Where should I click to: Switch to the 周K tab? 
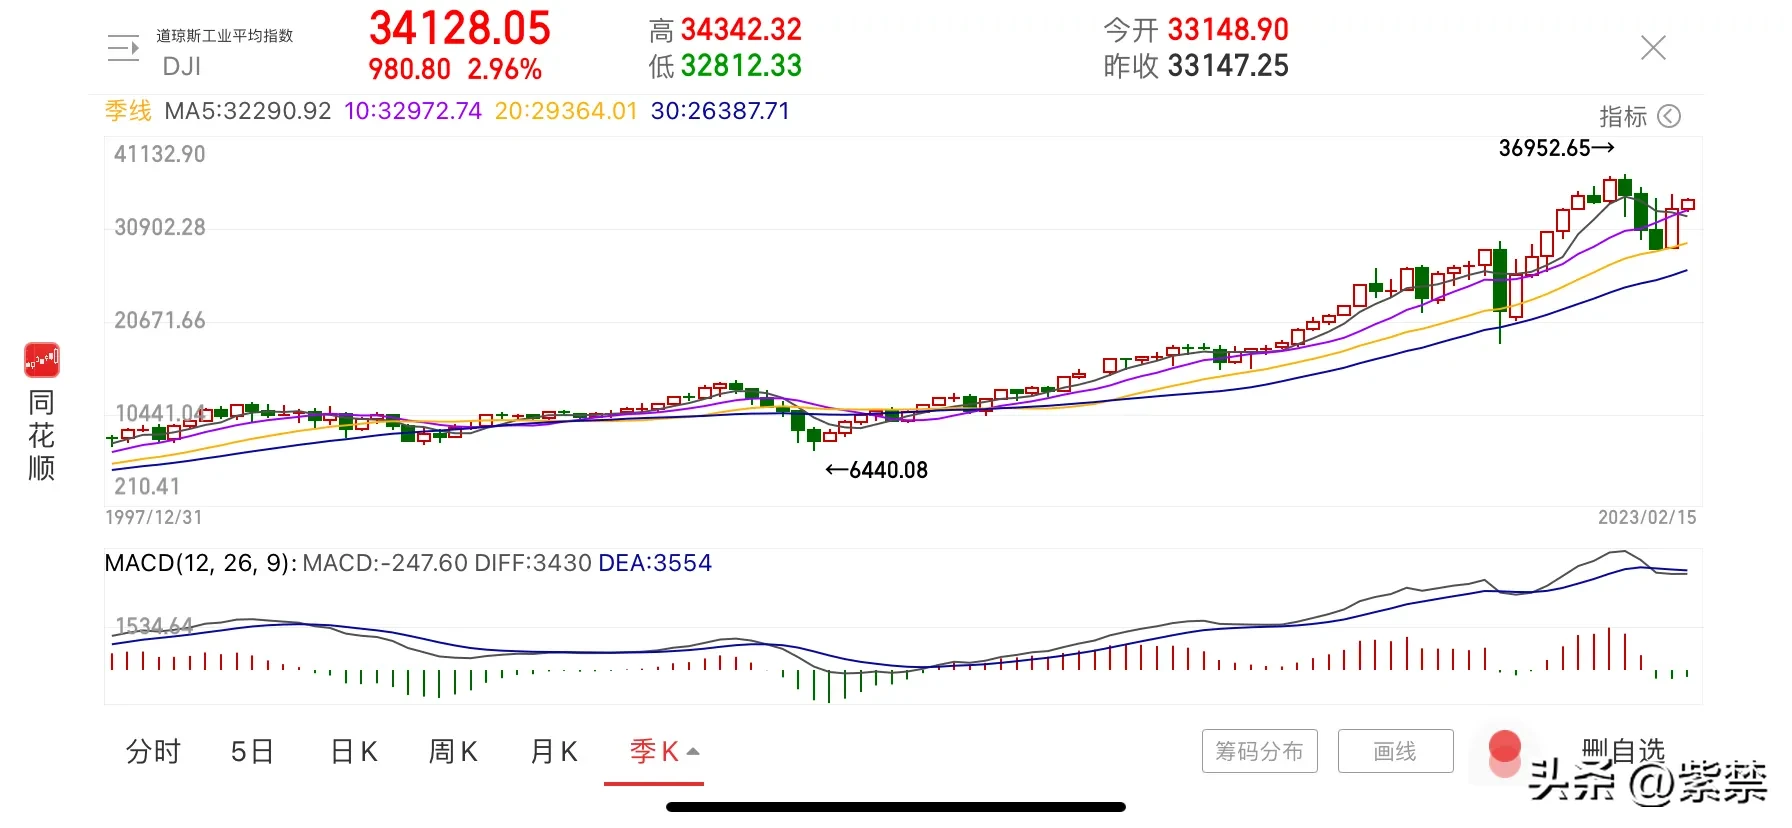click(453, 751)
